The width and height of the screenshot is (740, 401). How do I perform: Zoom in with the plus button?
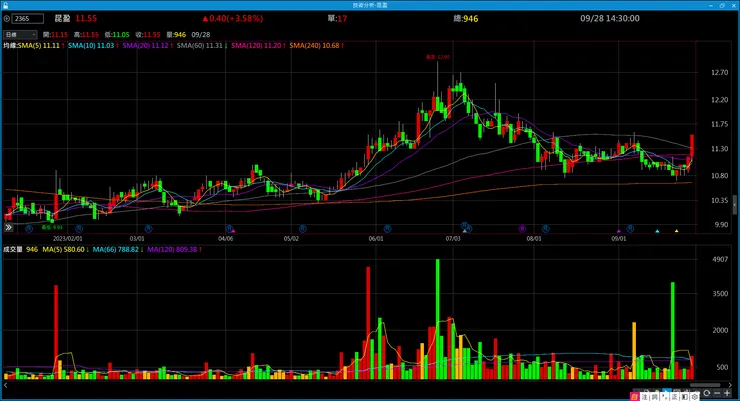point(727,393)
